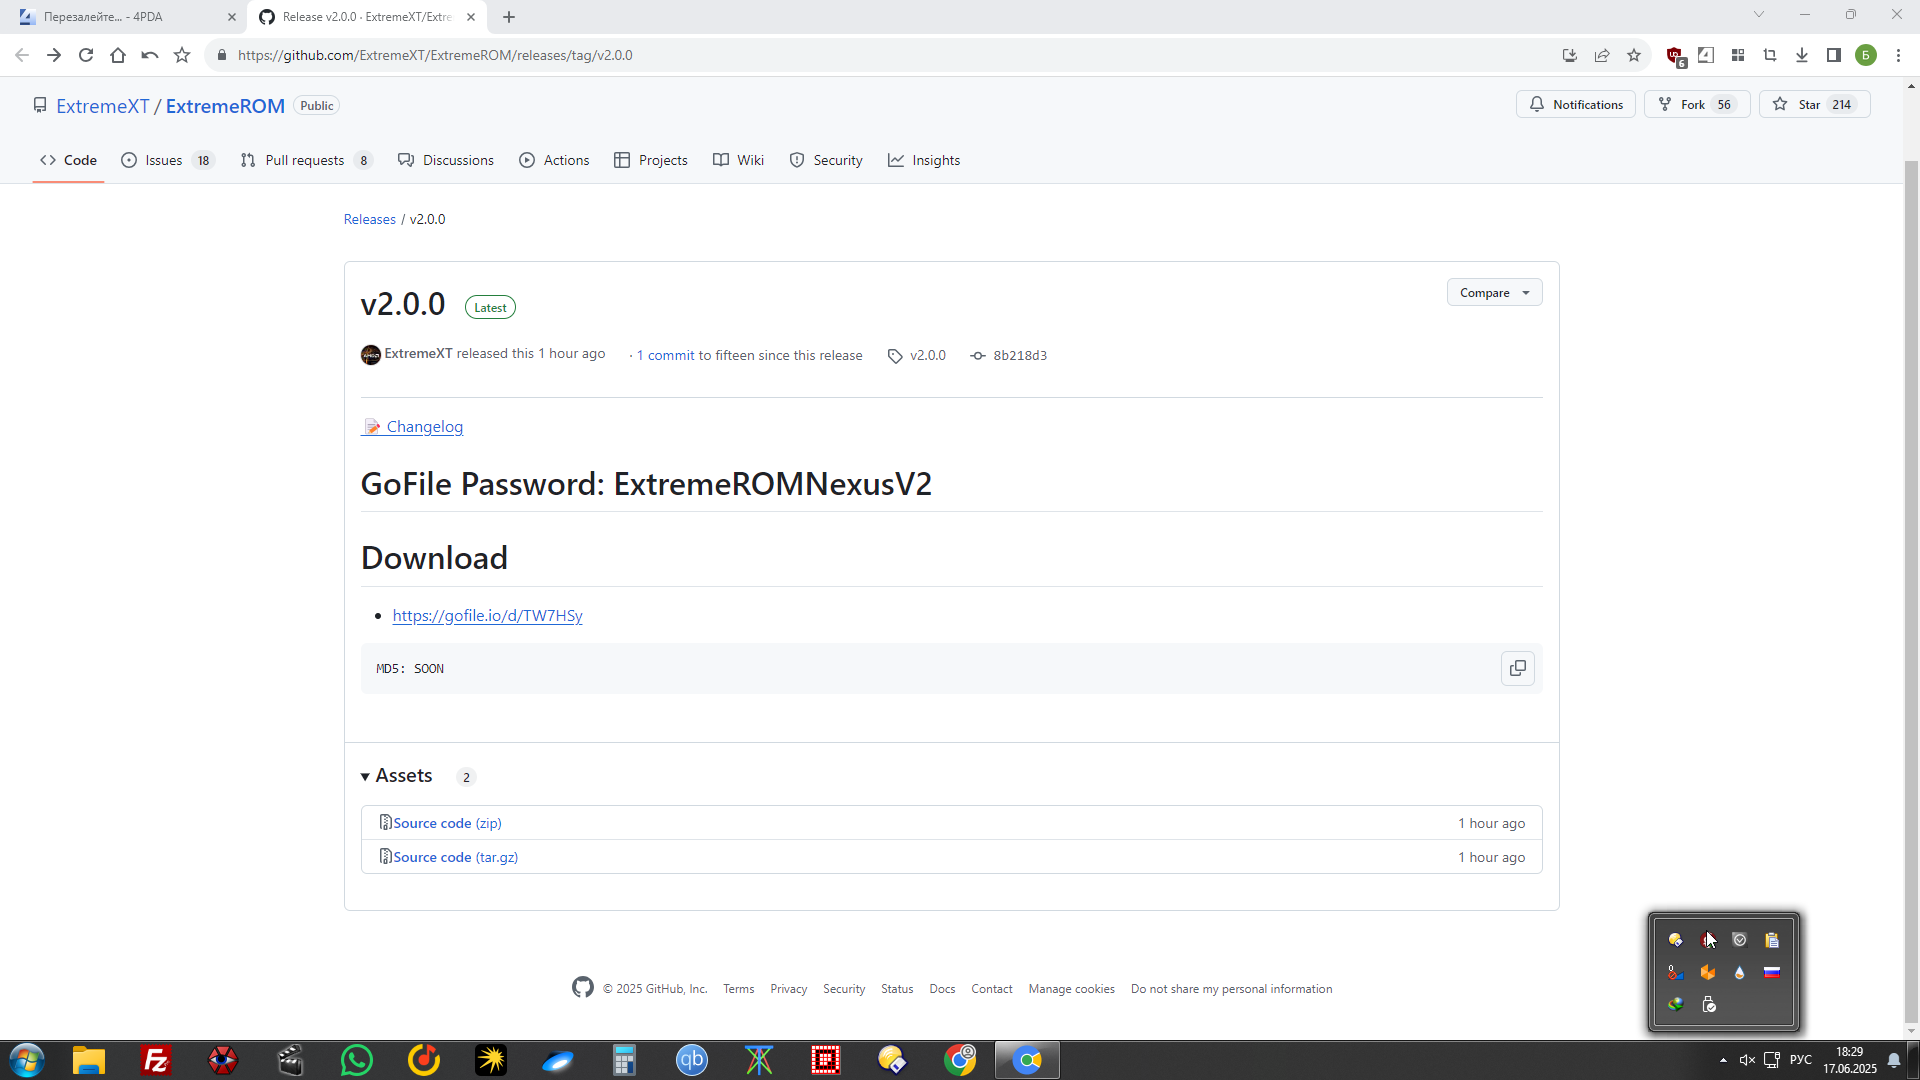Open the Pull requests tab
The height and width of the screenshot is (1080, 1920).
pos(304,160)
